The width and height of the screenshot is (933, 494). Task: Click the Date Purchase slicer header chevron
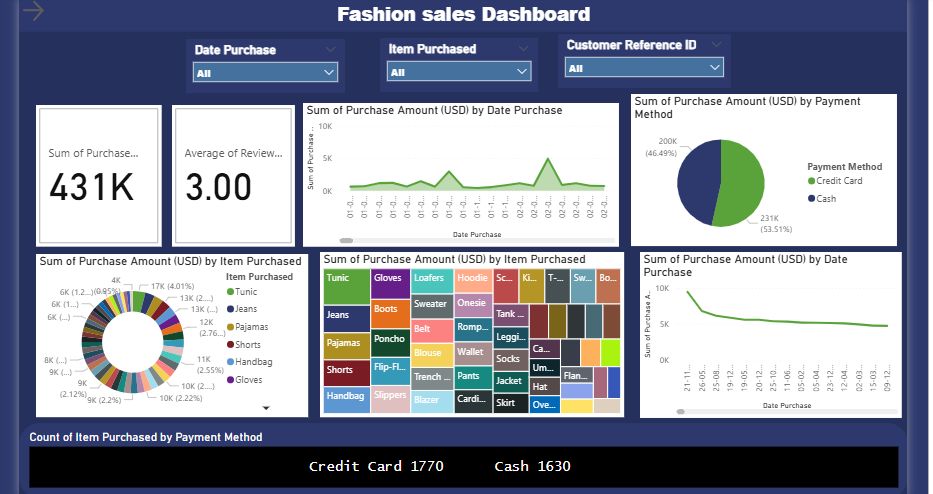click(330, 49)
